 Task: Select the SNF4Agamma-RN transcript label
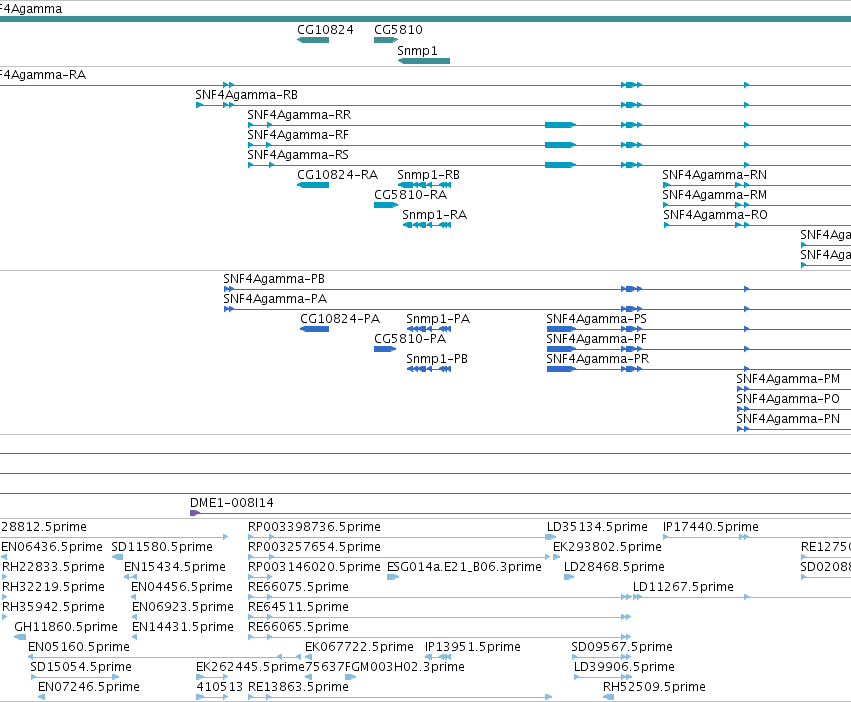click(x=714, y=175)
